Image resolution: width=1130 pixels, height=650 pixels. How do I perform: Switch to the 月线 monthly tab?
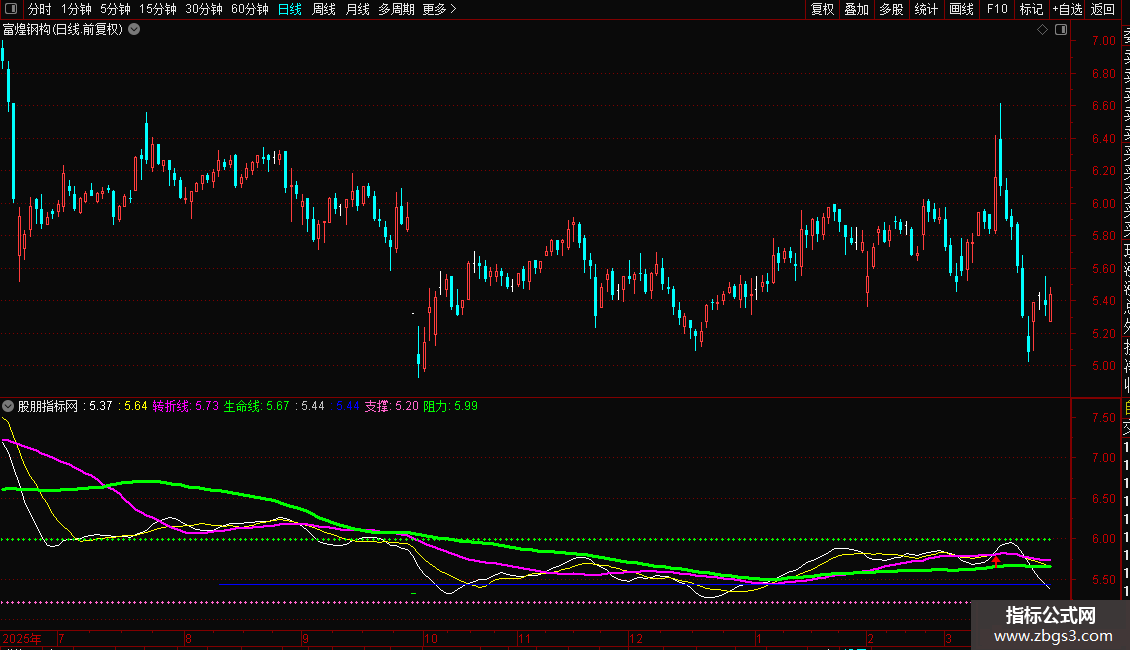358,9
